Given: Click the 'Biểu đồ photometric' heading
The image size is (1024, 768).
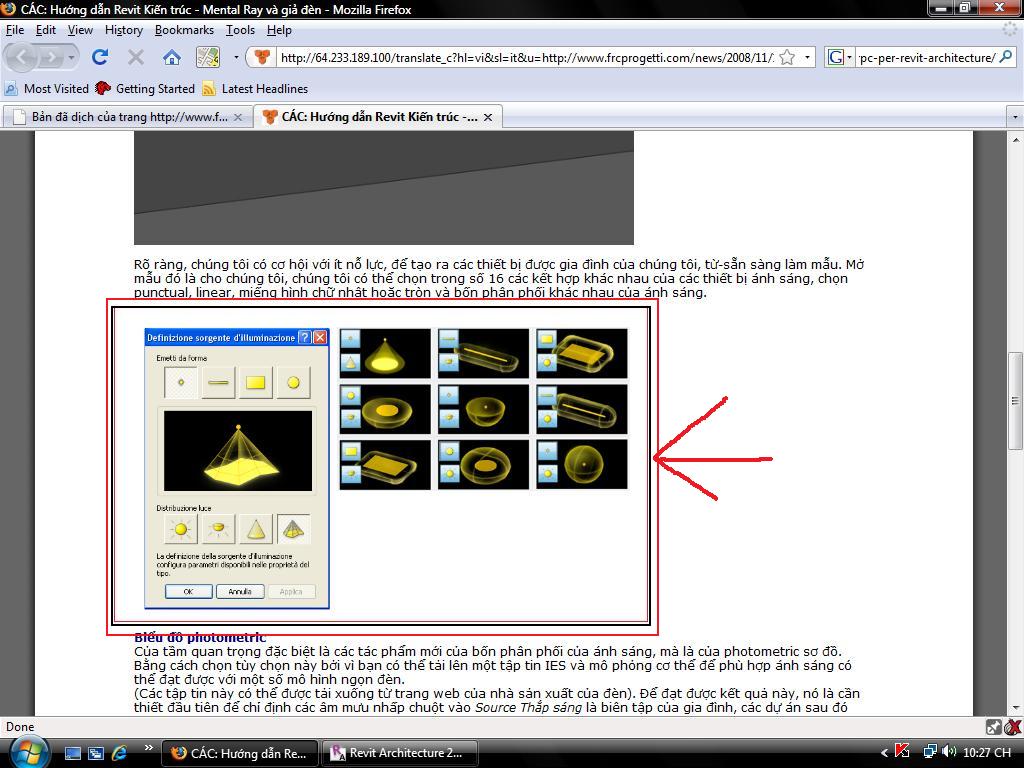Looking at the screenshot, I should (x=200, y=637).
